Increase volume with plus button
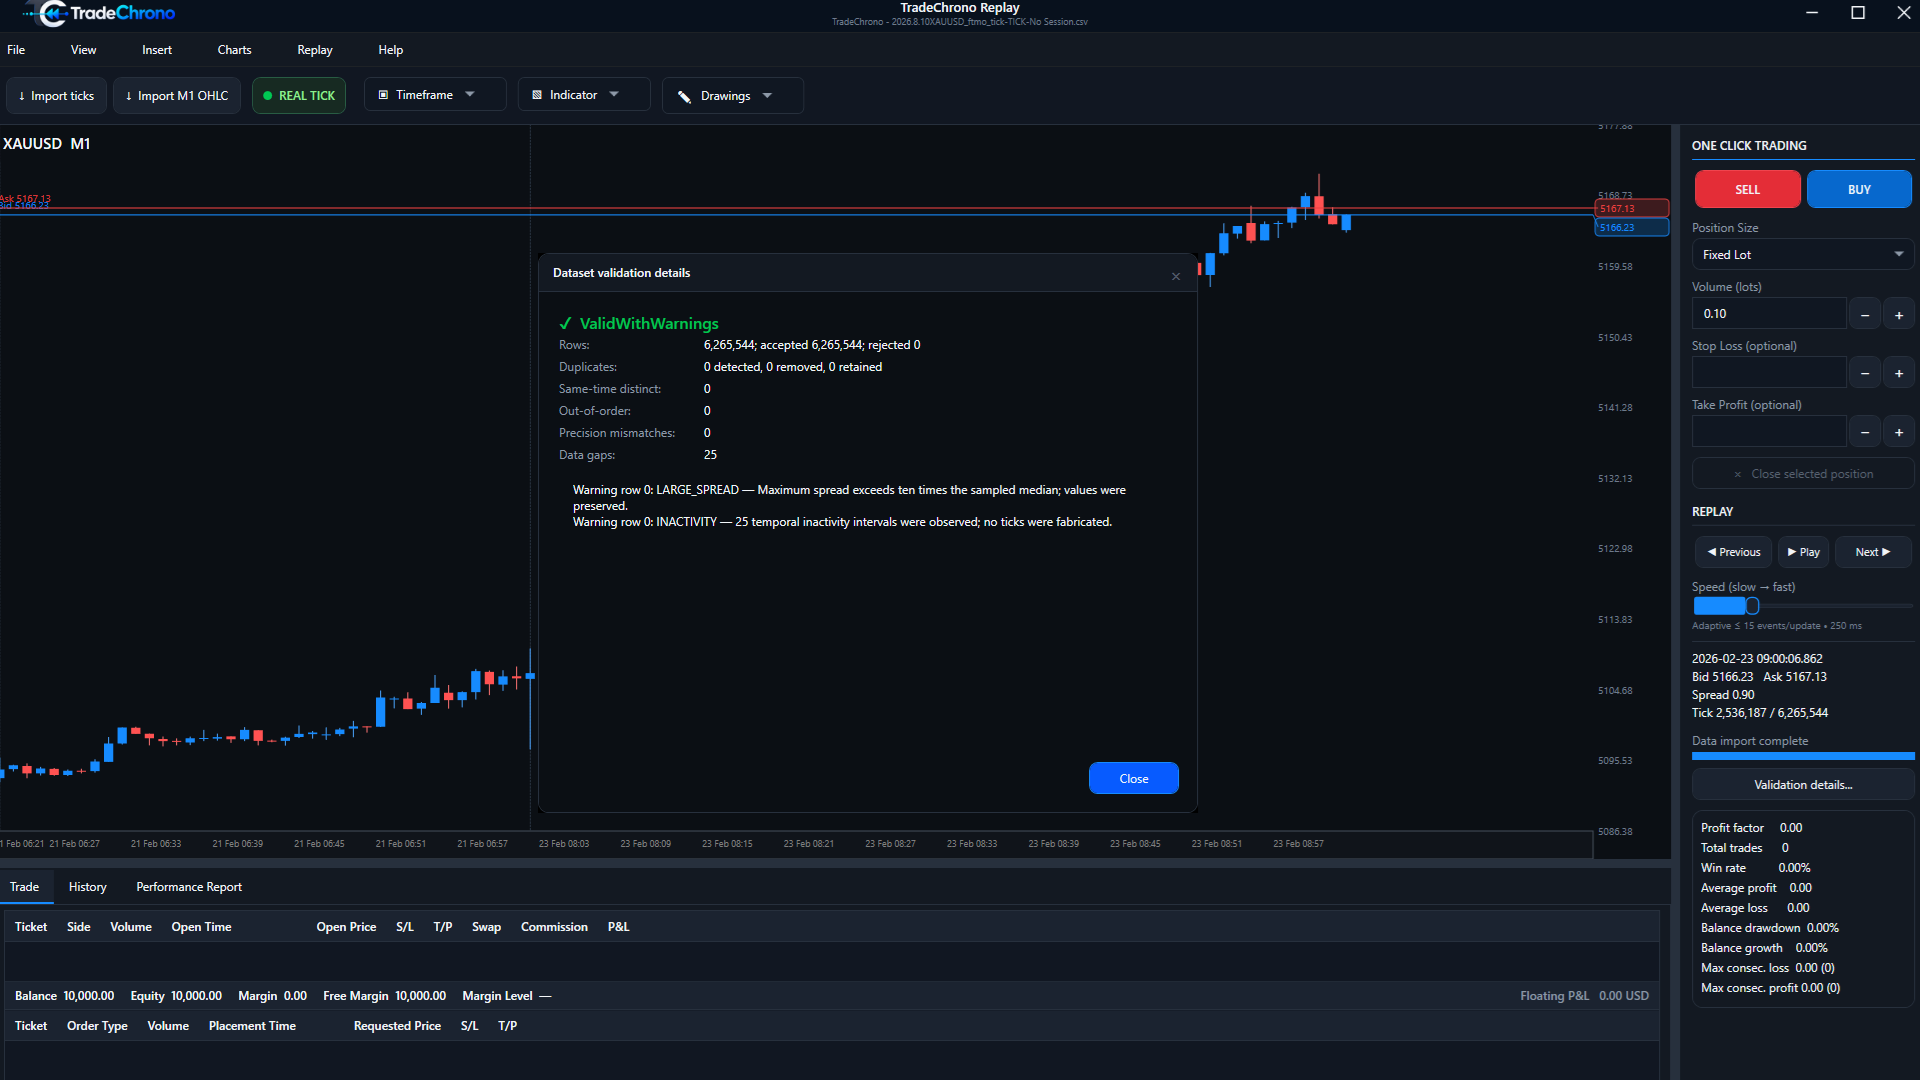The height and width of the screenshot is (1080, 1920). 1898,314
